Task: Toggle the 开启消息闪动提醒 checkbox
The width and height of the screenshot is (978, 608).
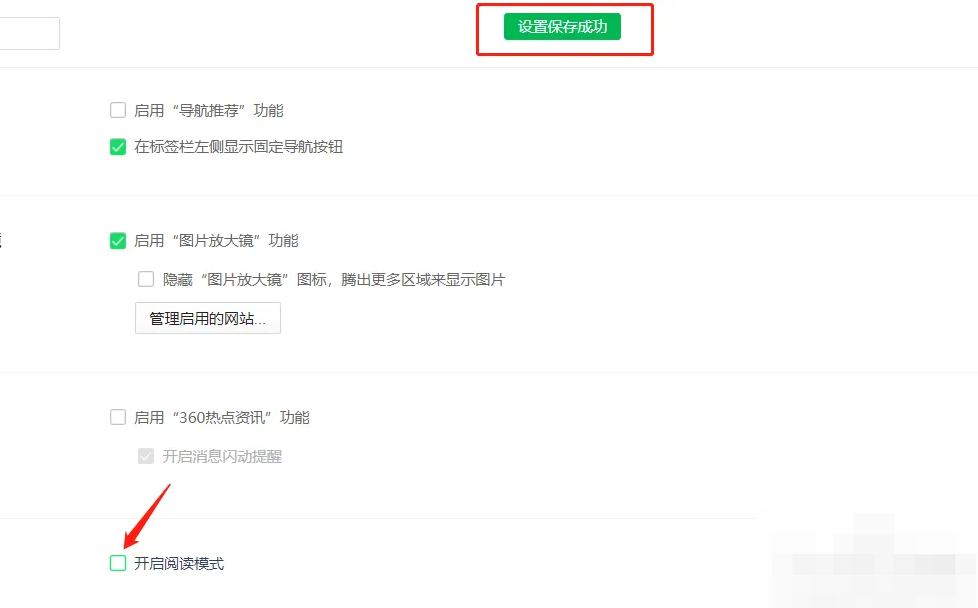Action: pyautogui.click(x=146, y=456)
